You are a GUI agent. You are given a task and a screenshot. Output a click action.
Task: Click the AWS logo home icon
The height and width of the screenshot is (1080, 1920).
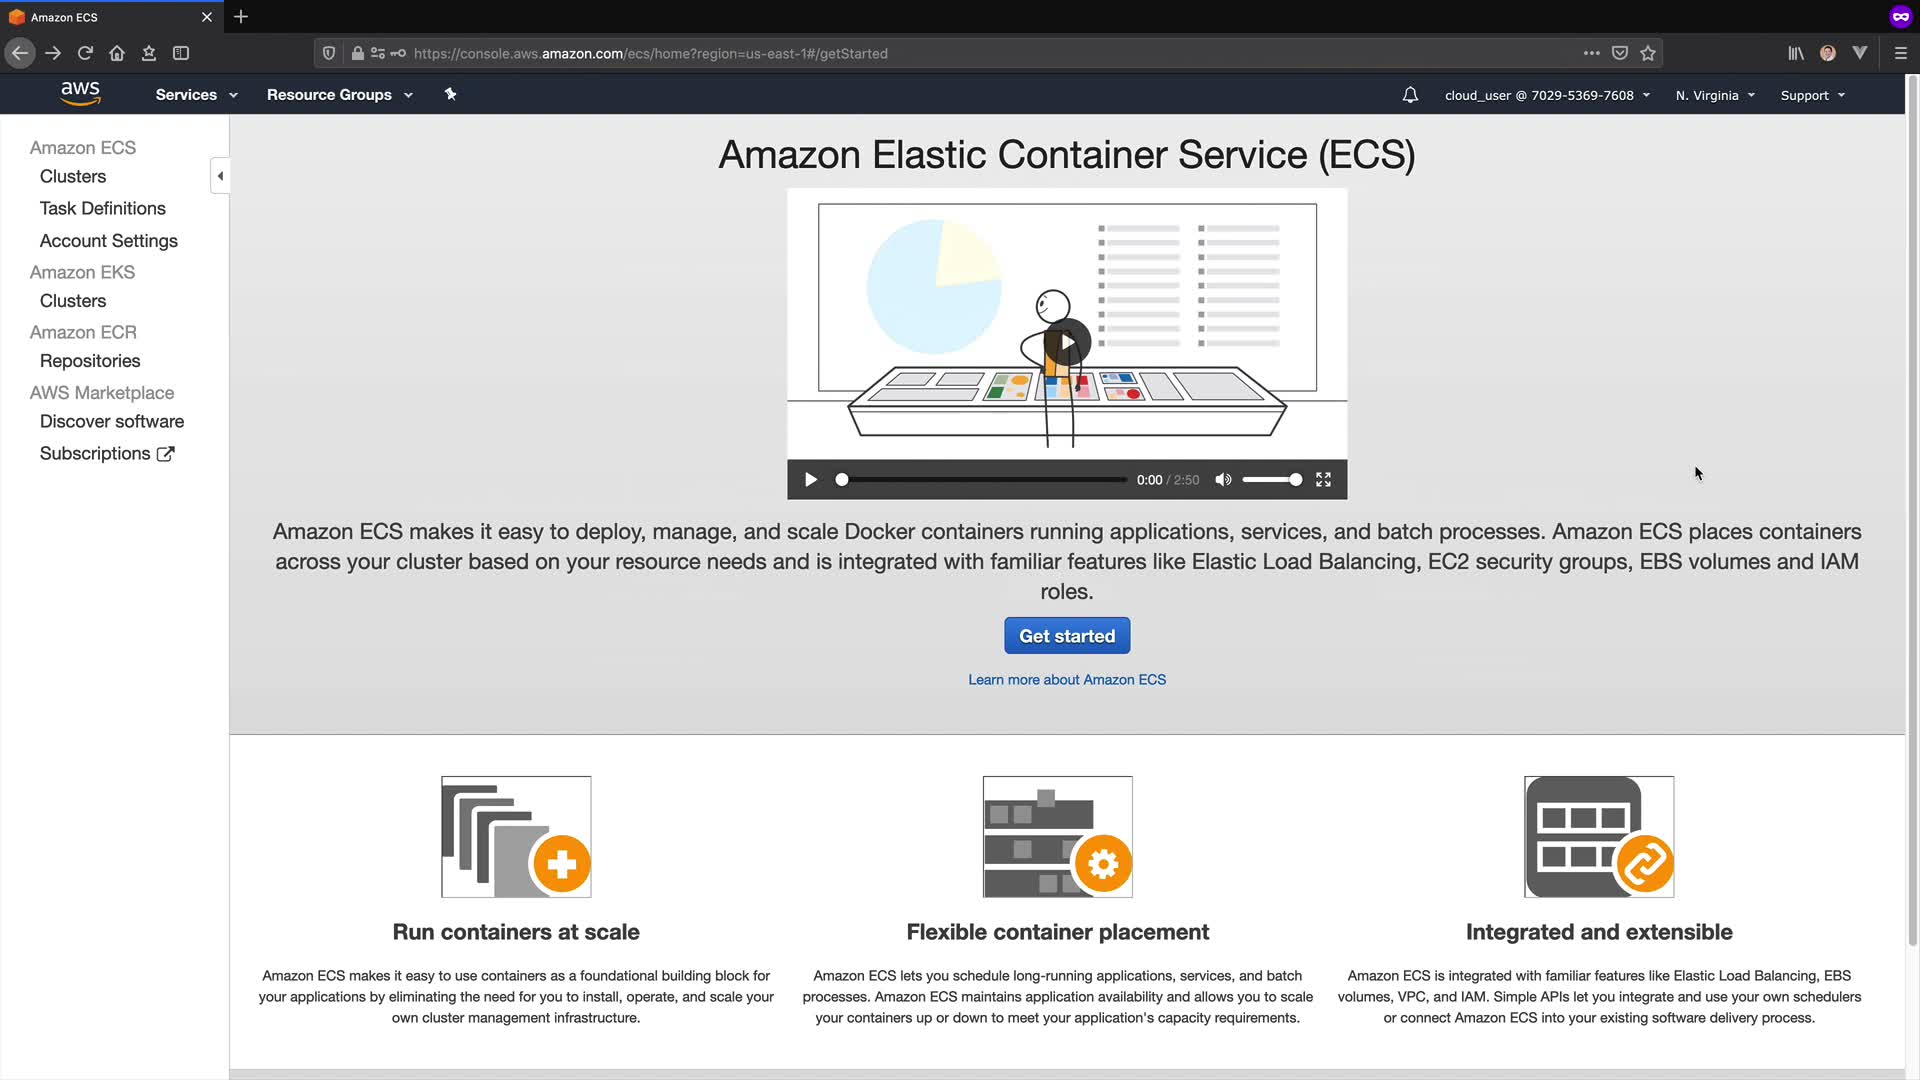80,94
